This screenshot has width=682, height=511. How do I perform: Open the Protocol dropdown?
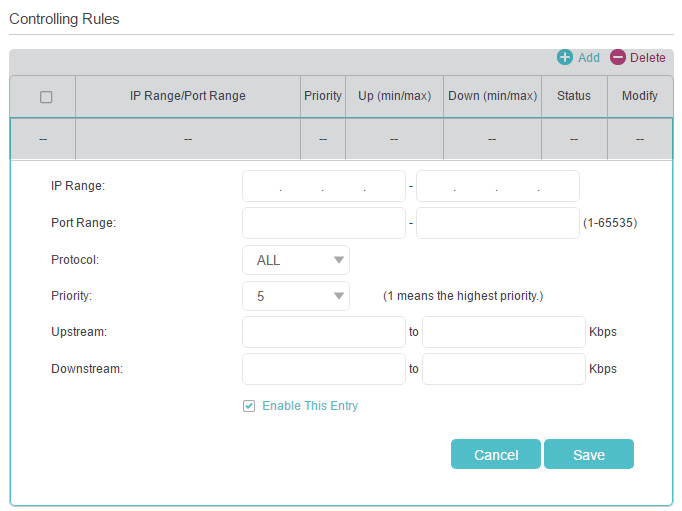pos(296,260)
